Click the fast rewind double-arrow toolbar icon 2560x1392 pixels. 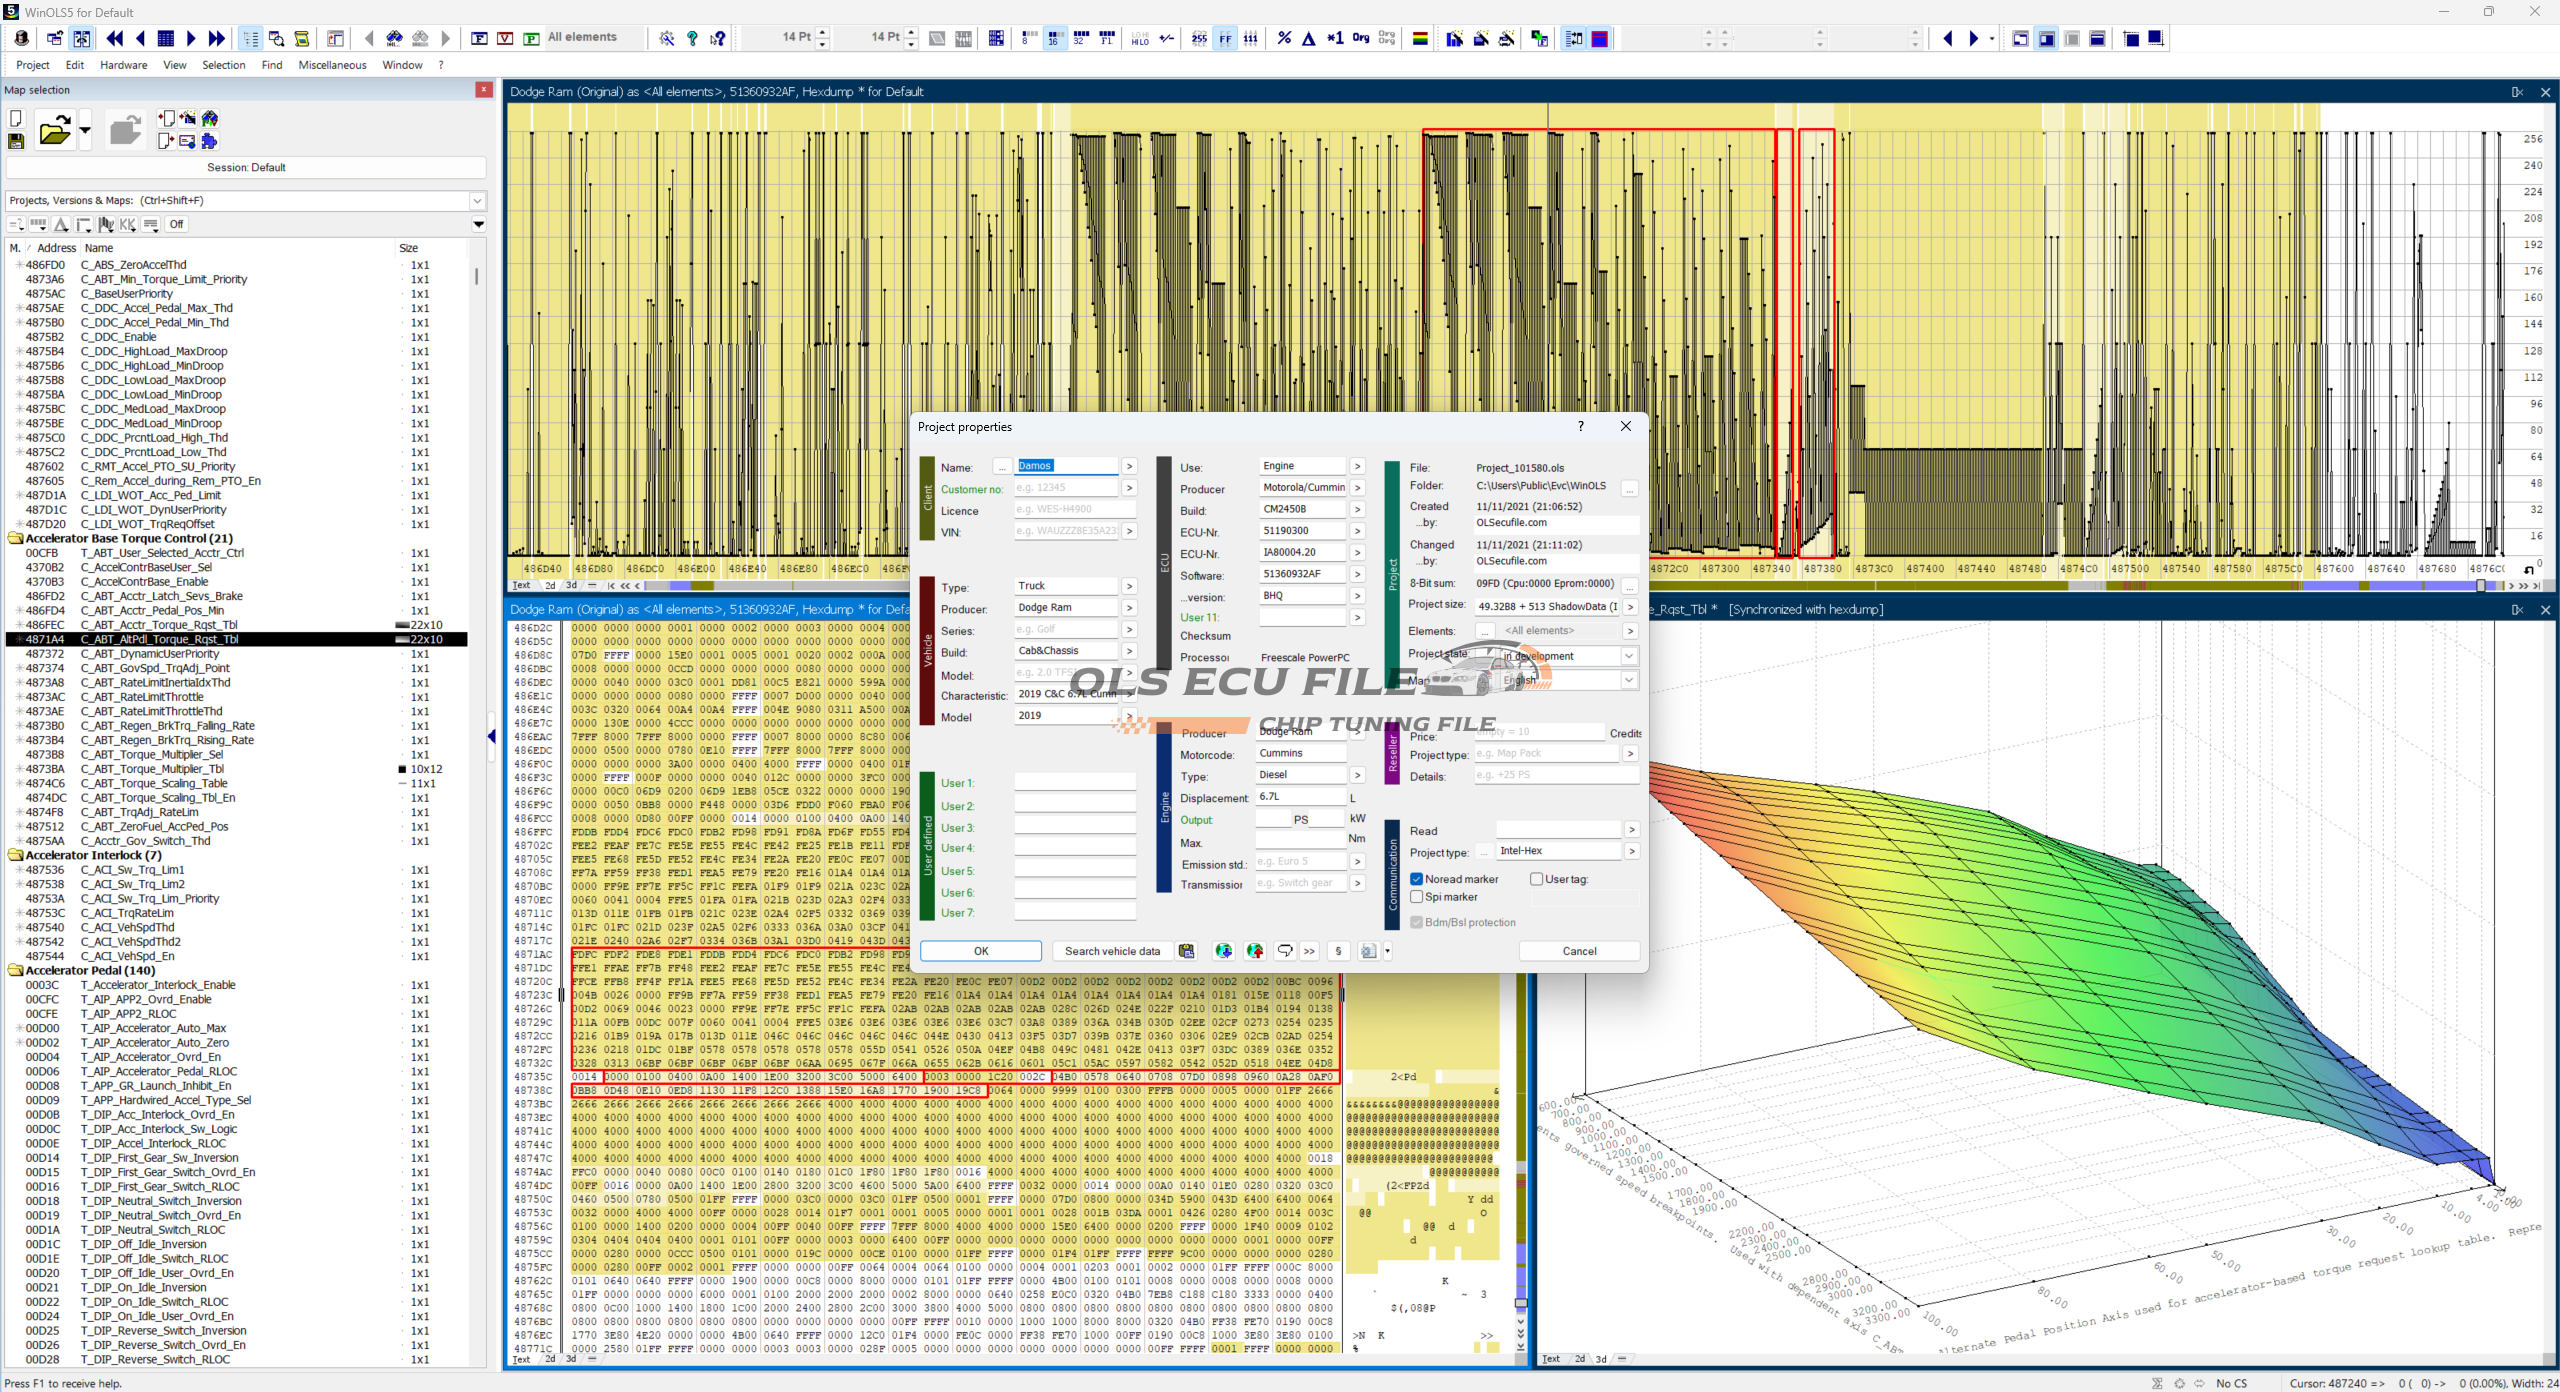(x=115, y=38)
